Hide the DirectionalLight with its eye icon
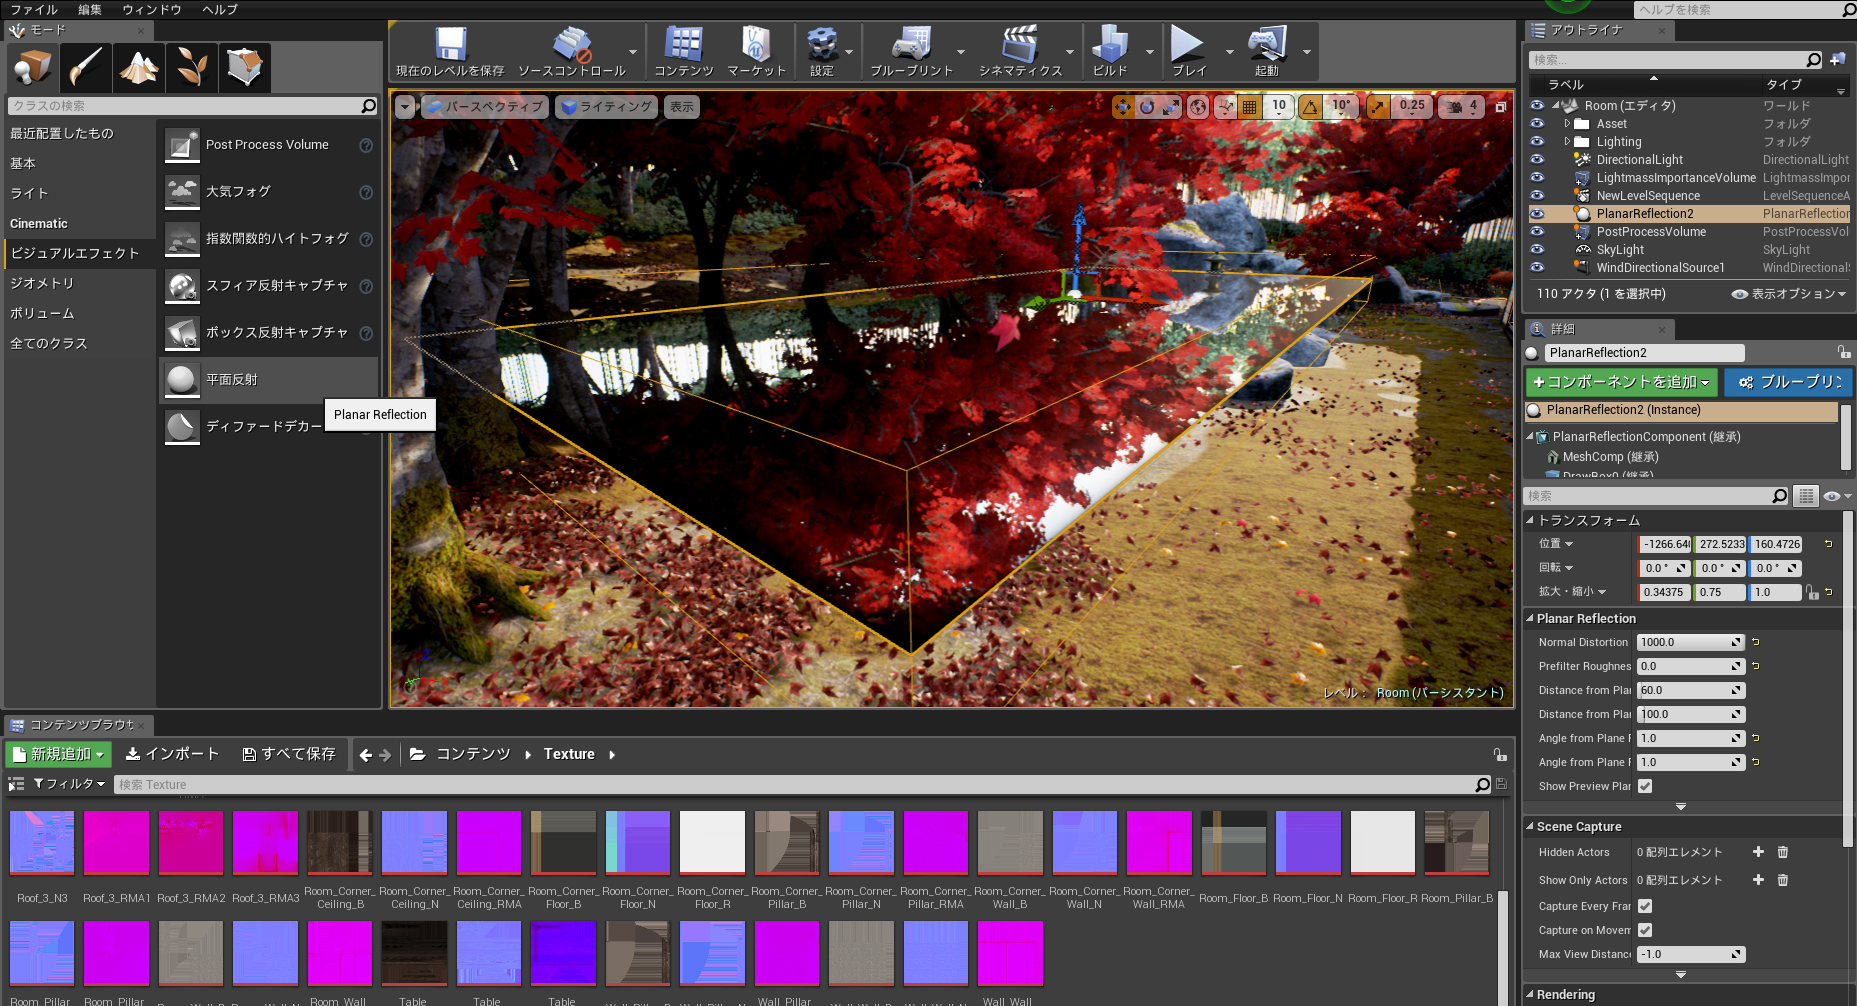Screen dimensions: 1857x1006 click(x=1537, y=159)
